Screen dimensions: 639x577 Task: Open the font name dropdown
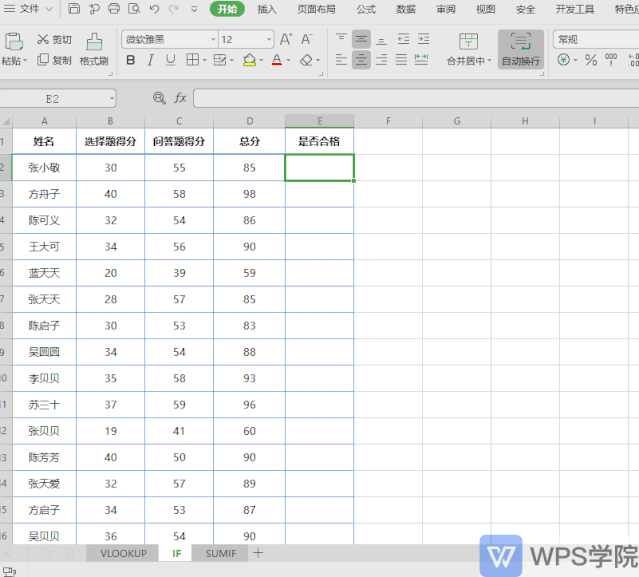click(213, 40)
